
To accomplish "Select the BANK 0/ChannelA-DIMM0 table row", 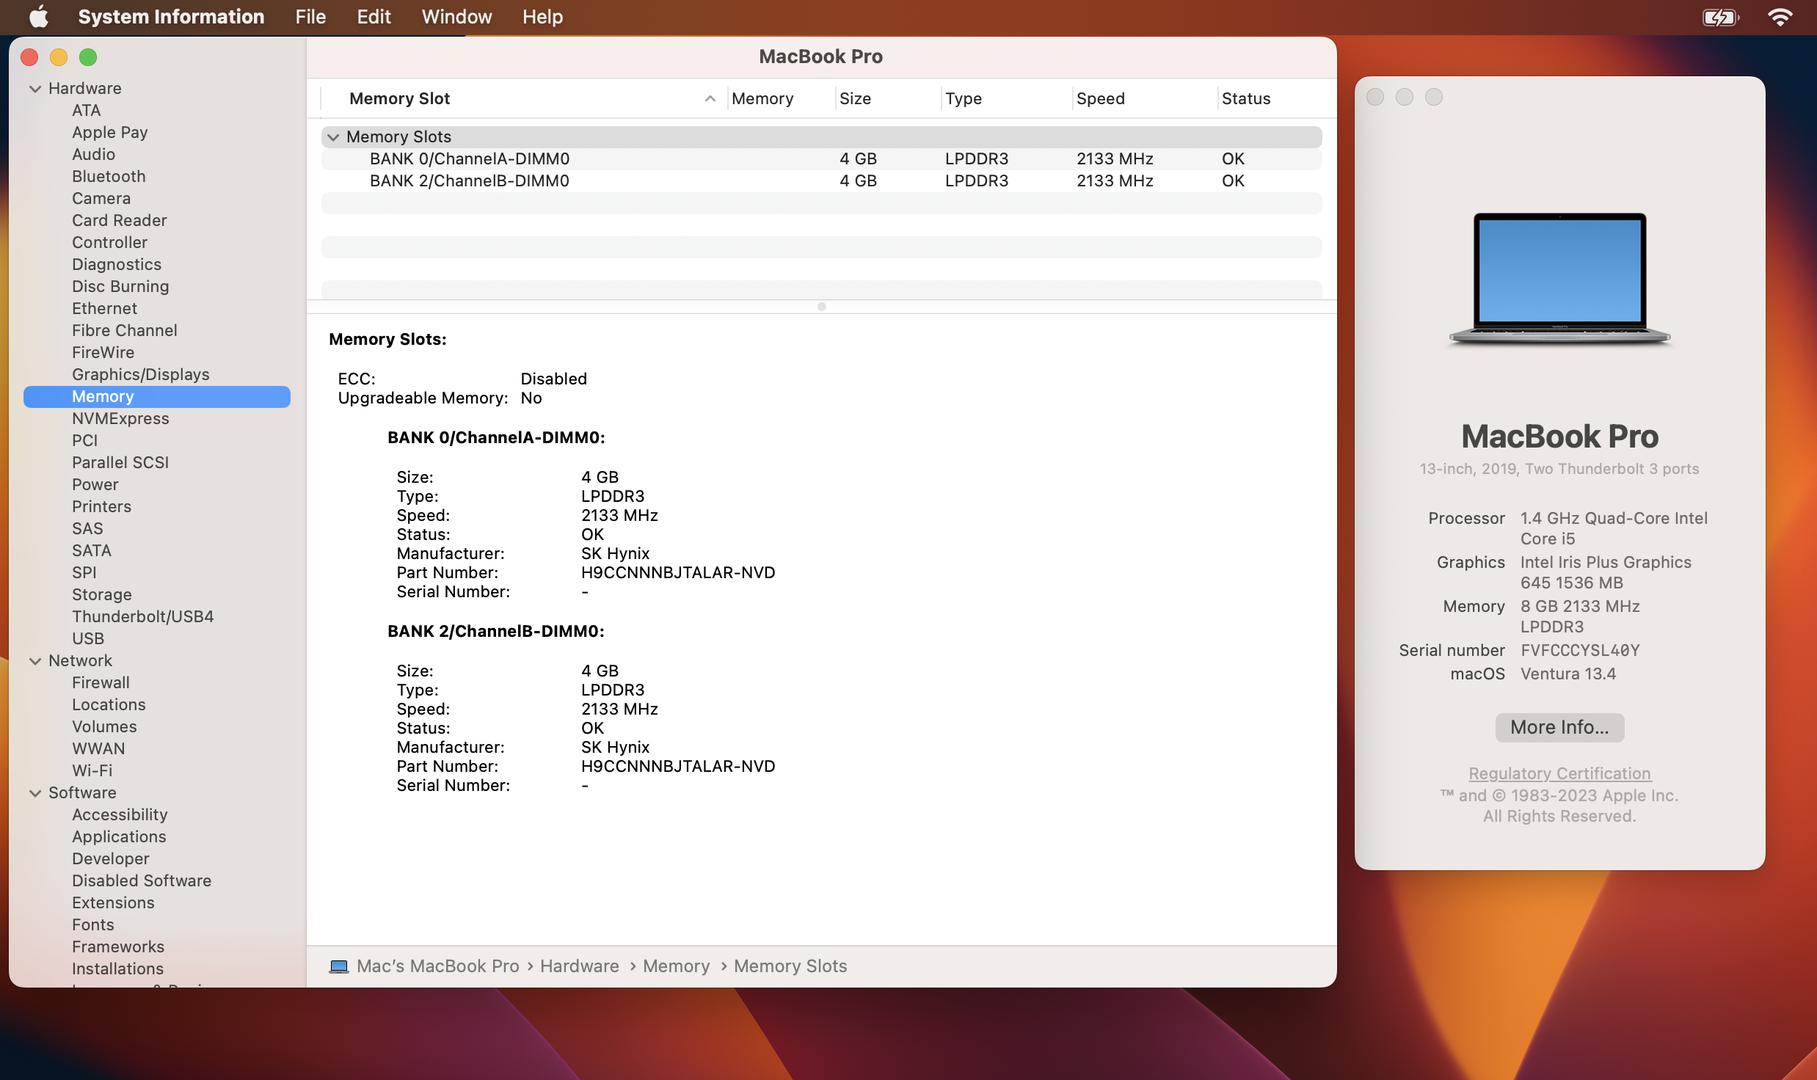I will pos(821,159).
